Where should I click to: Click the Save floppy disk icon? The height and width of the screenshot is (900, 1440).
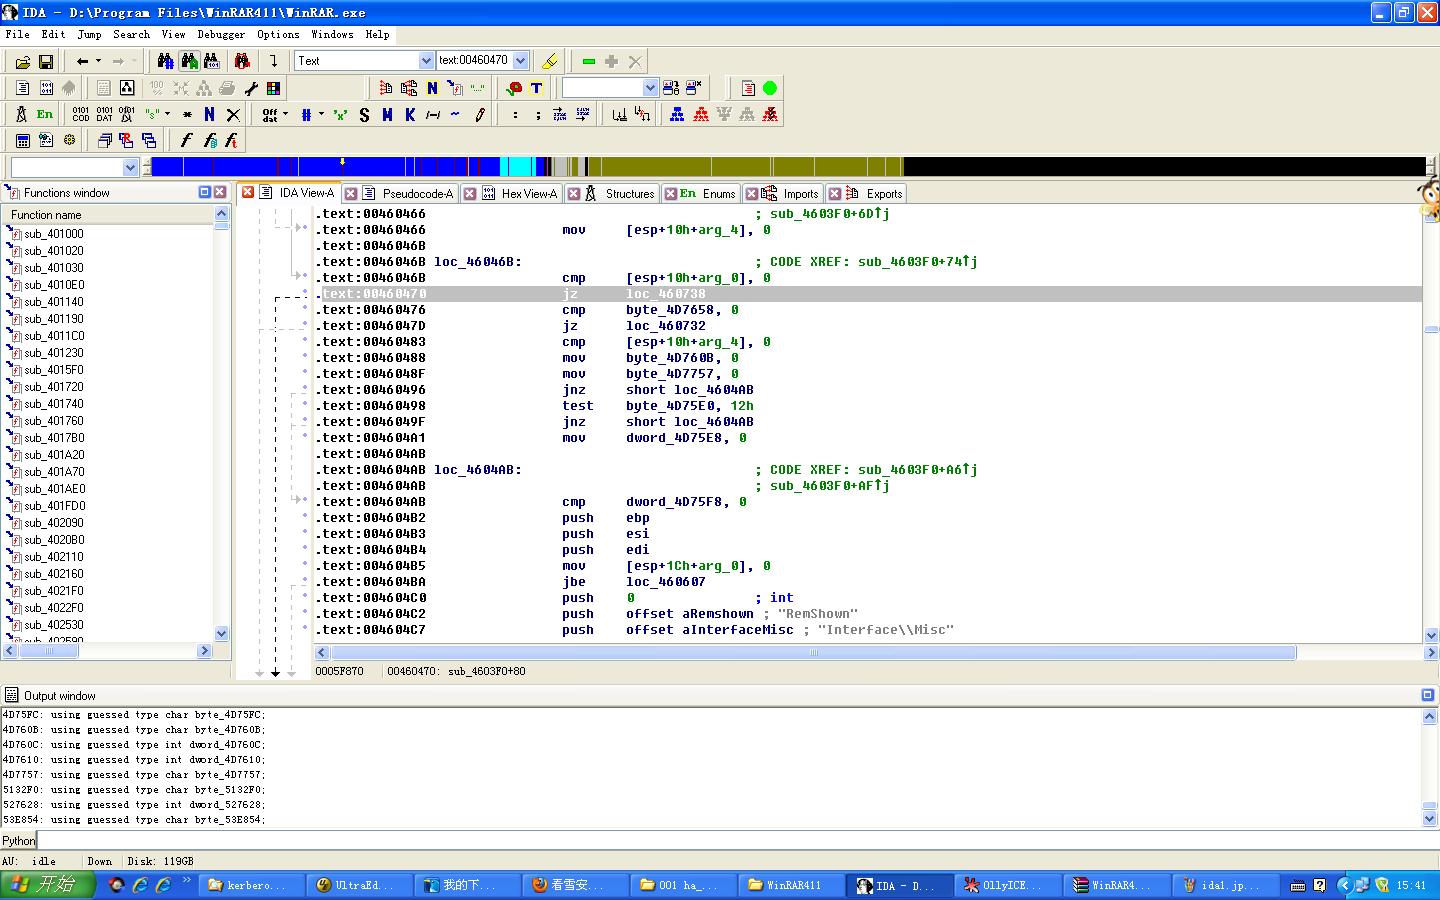[x=46, y=62]
